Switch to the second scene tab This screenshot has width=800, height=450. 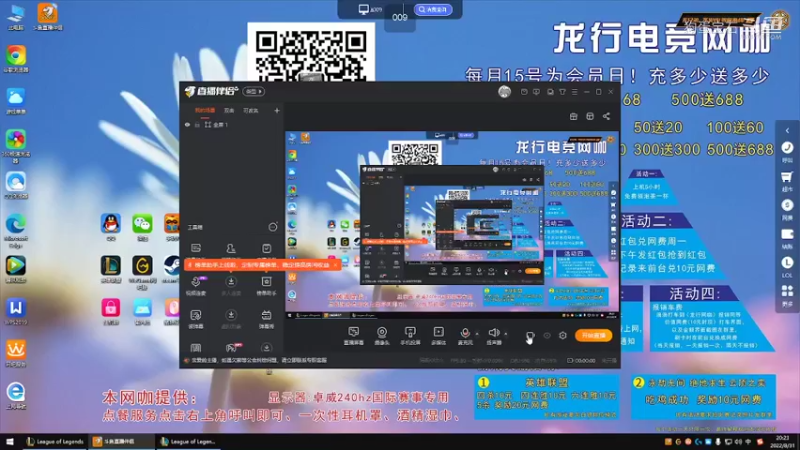(x=229, y=110)
